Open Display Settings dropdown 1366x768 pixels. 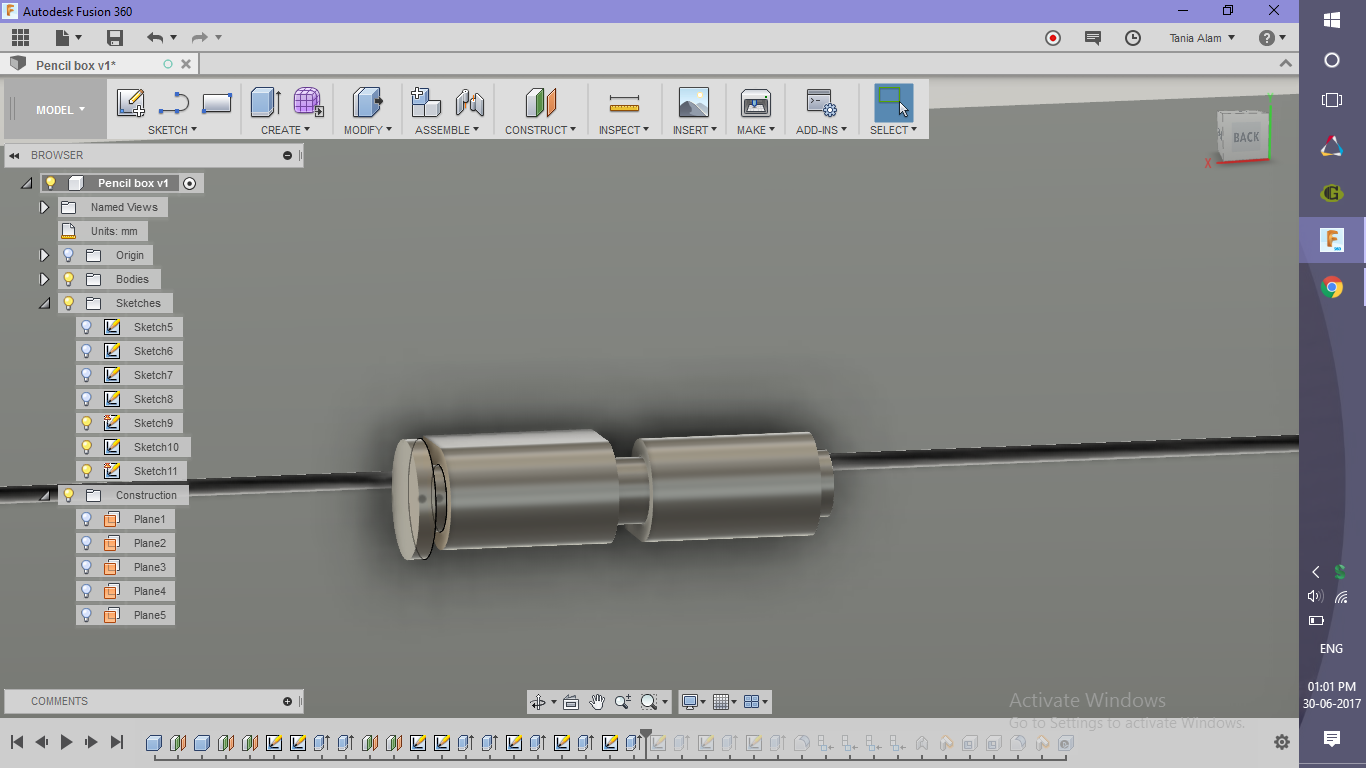point(695,702)
